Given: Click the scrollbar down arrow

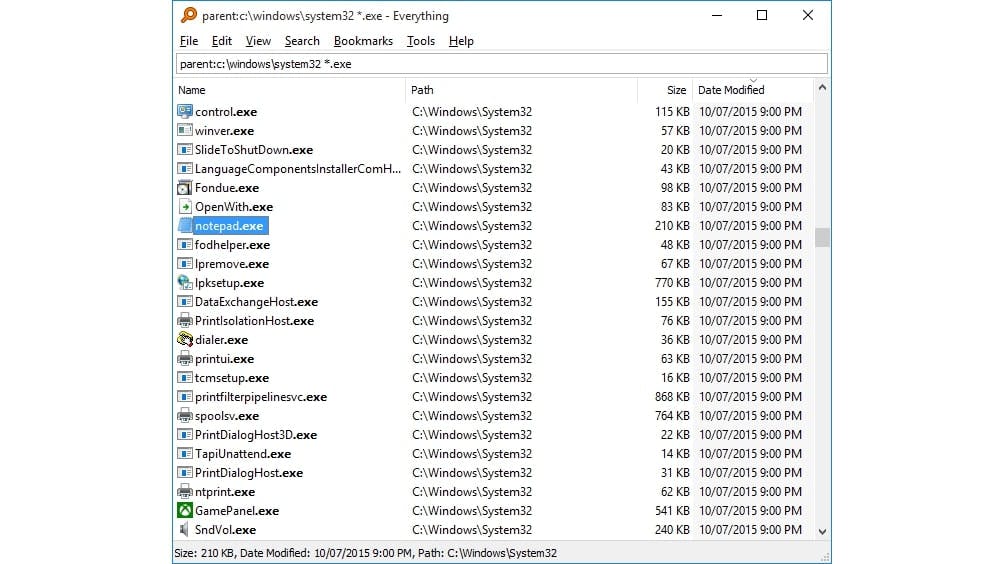Looking at the screenshot, I should pos(823,531).
